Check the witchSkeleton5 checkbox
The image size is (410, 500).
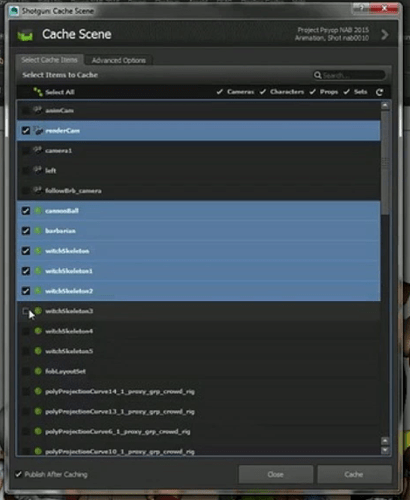26,351
